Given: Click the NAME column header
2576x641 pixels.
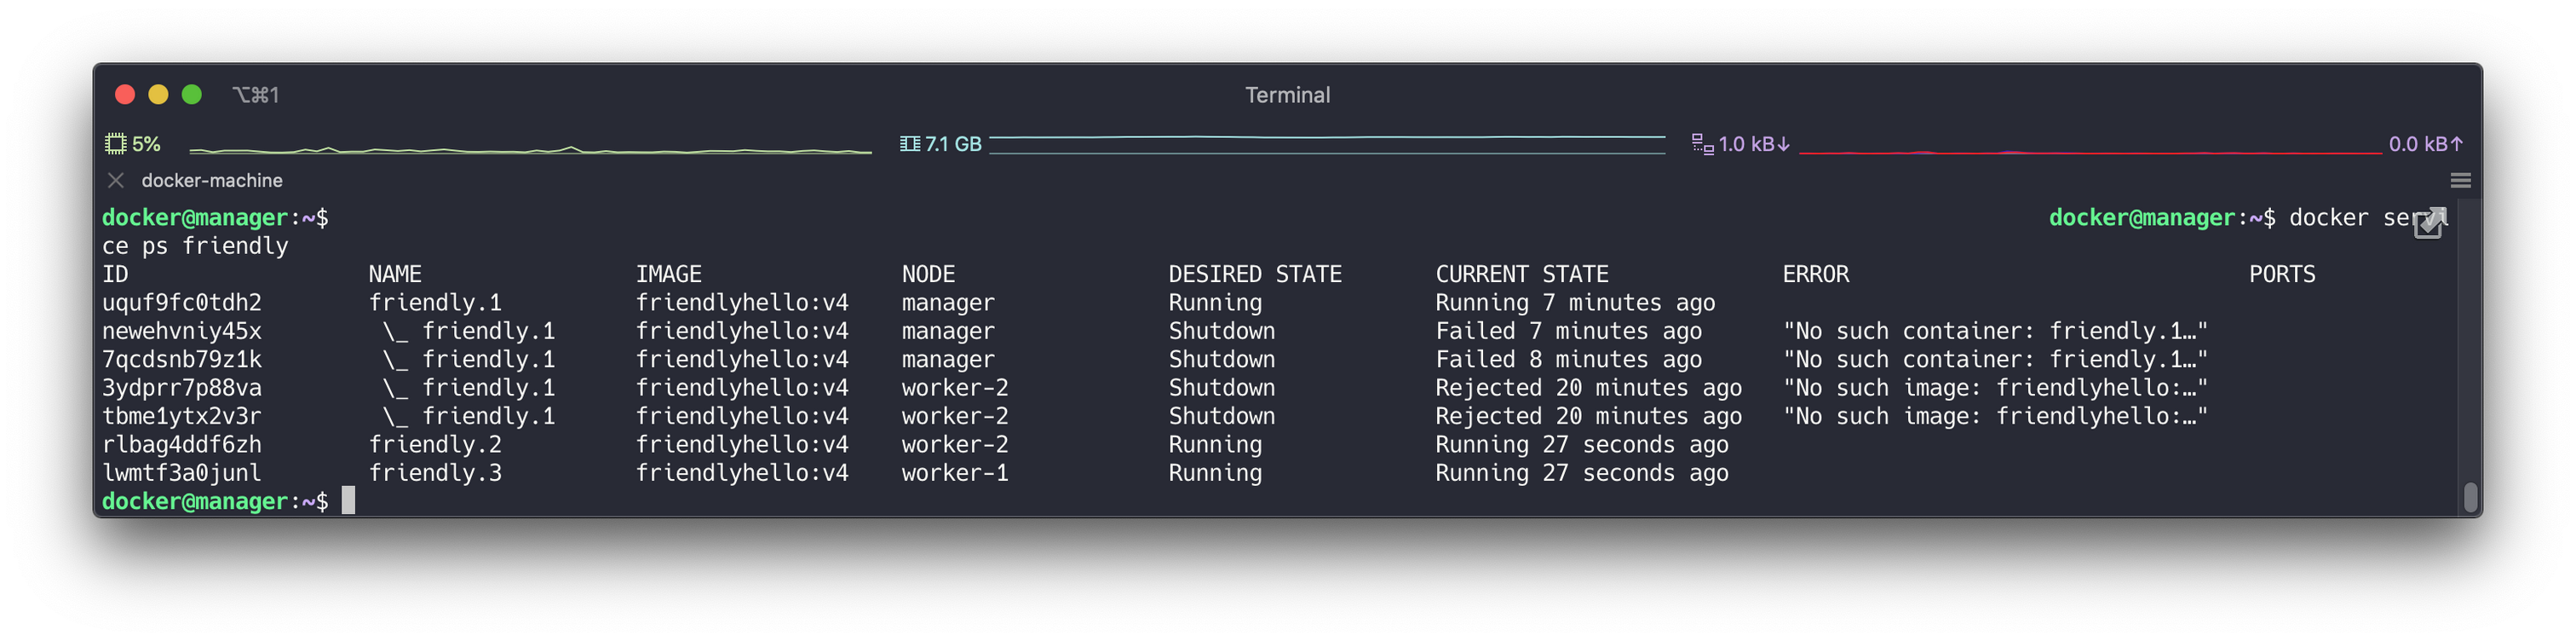Looking at the screenshot, I should point(395,274).
